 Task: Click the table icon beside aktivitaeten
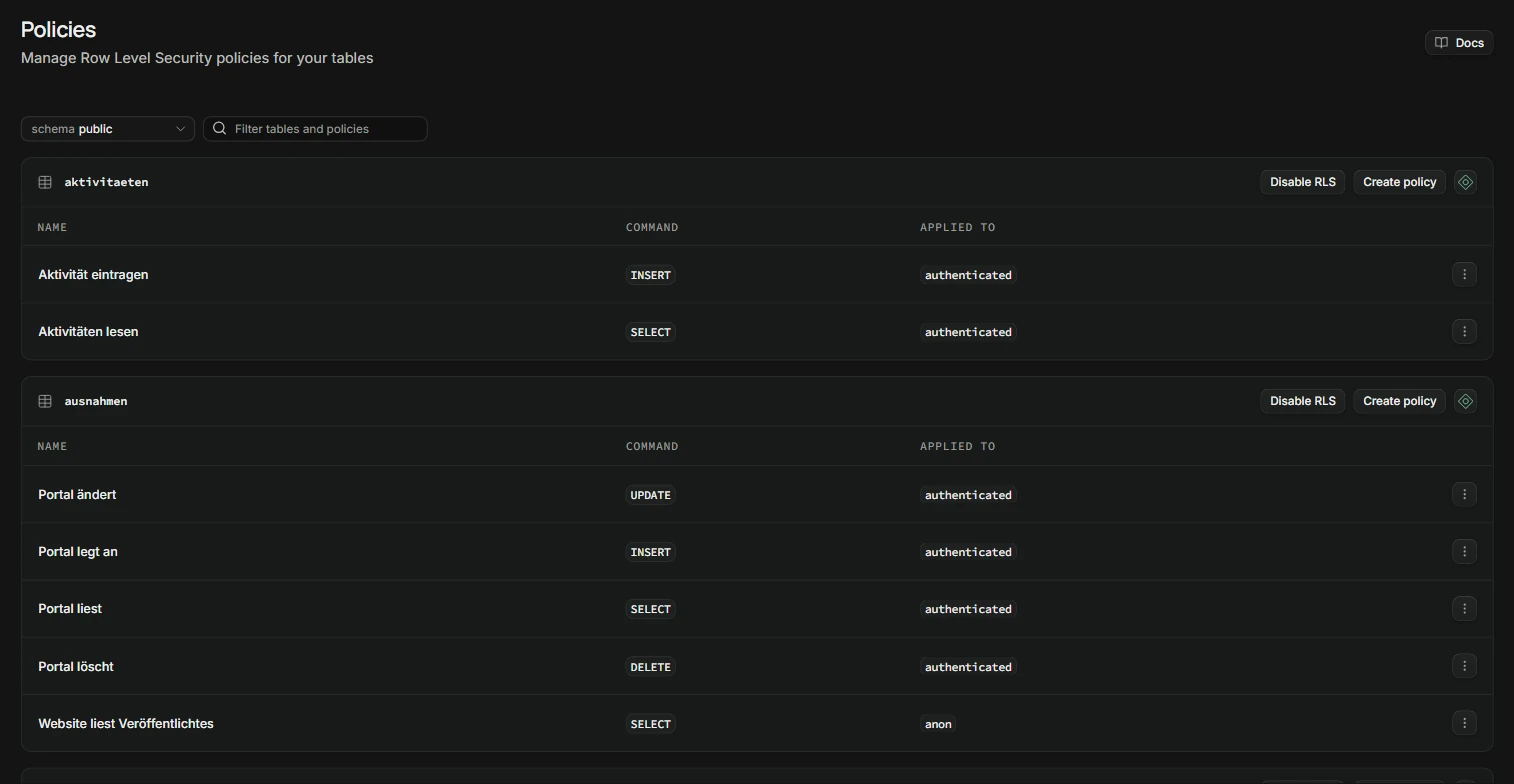pos(45,182)
